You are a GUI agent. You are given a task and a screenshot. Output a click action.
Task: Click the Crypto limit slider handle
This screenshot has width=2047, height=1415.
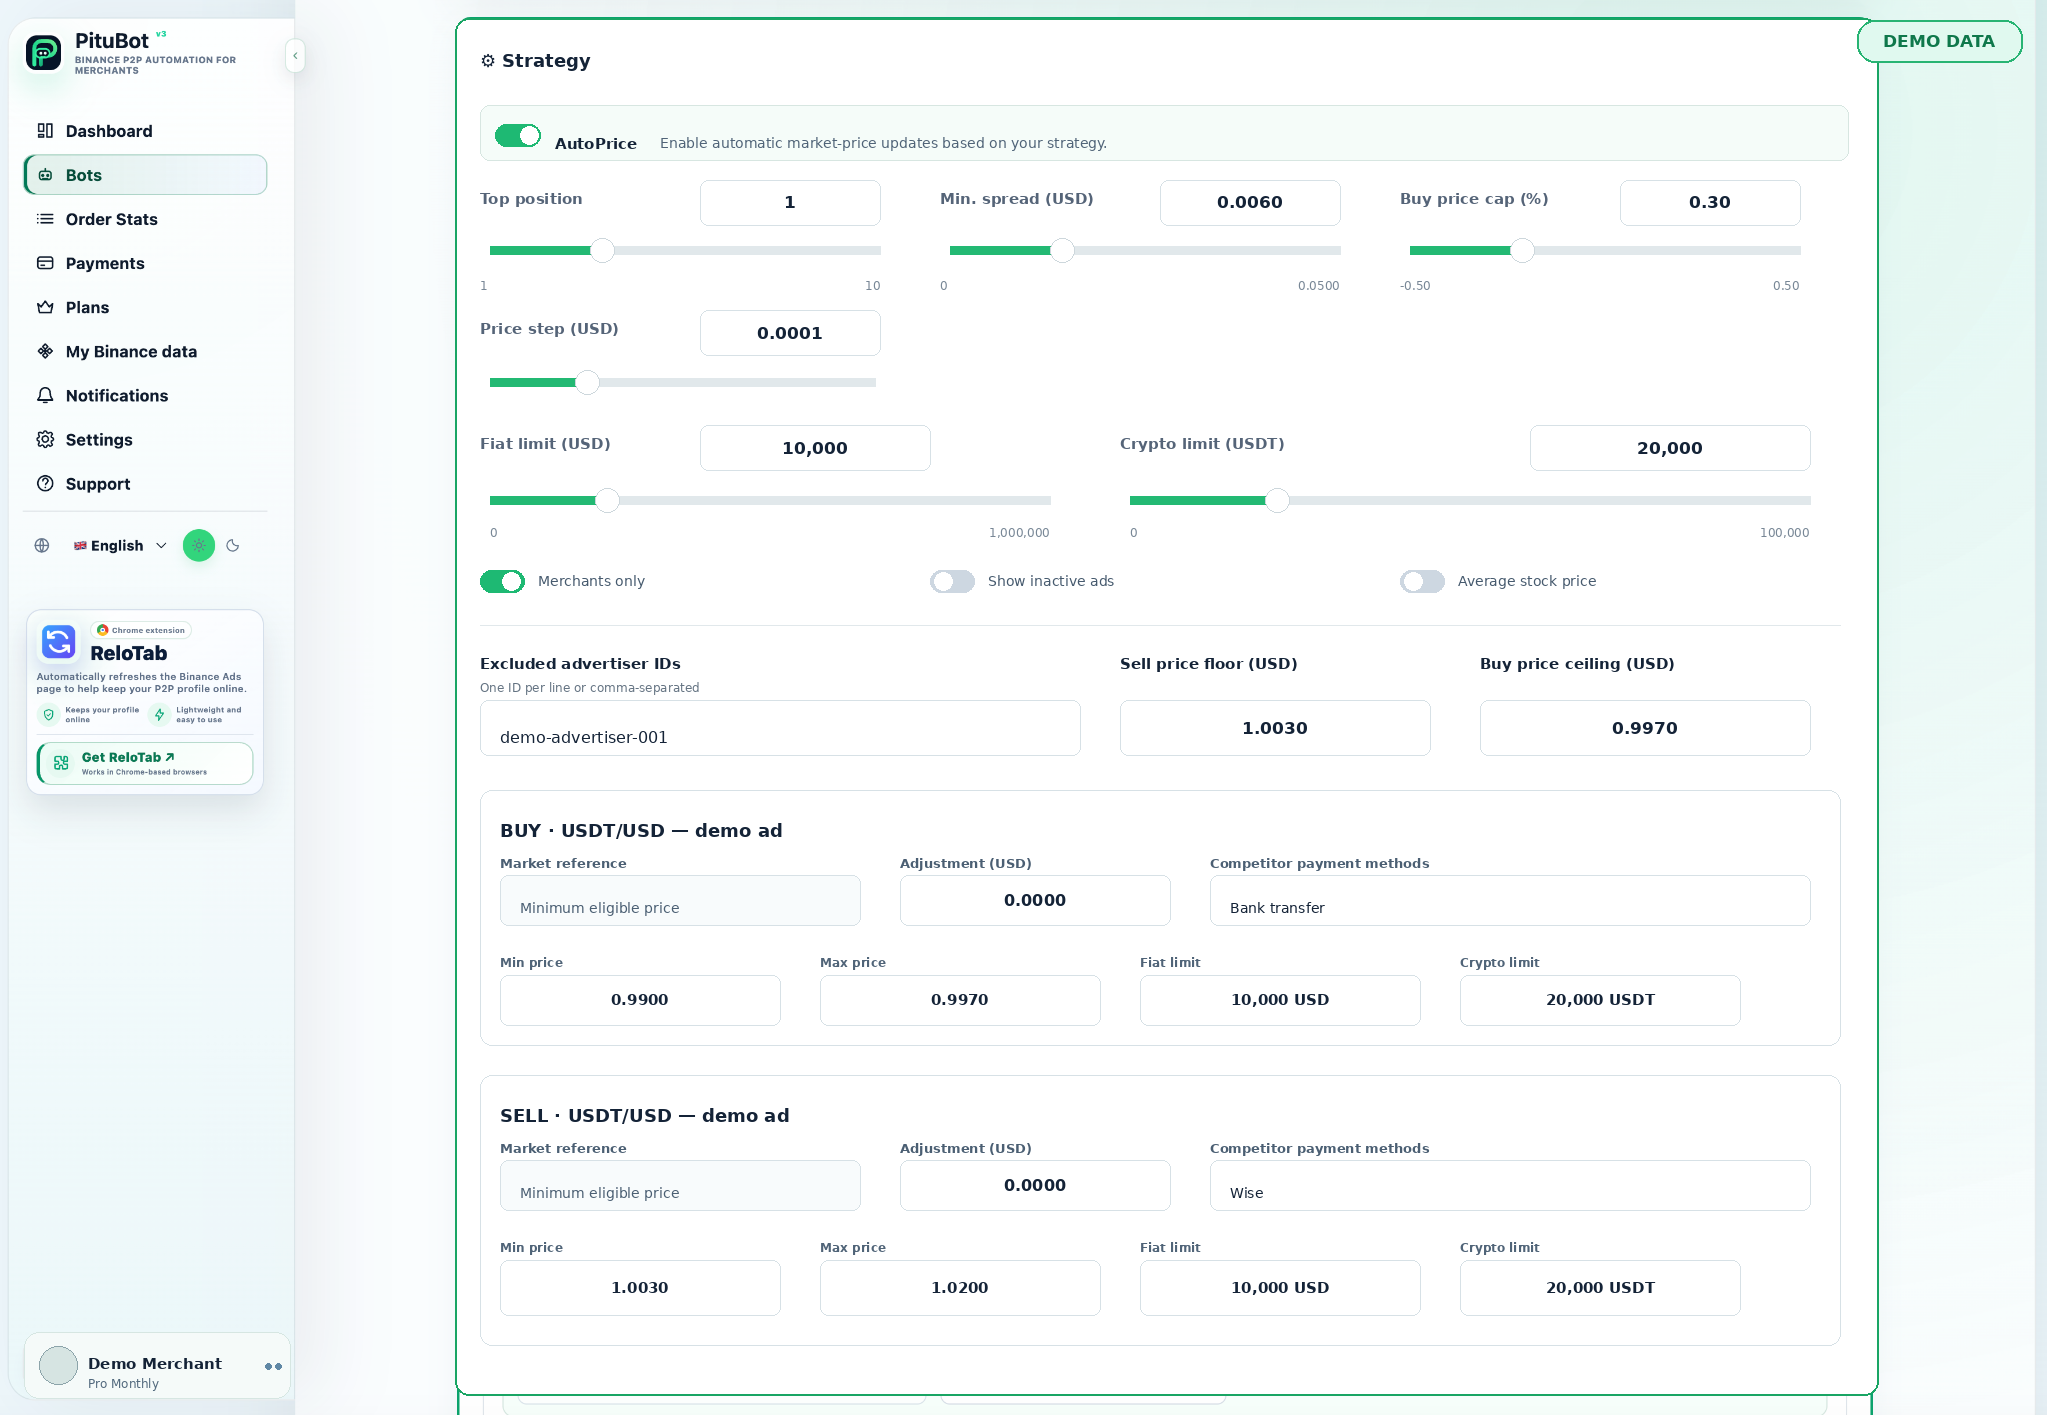tap(1277, 500)
